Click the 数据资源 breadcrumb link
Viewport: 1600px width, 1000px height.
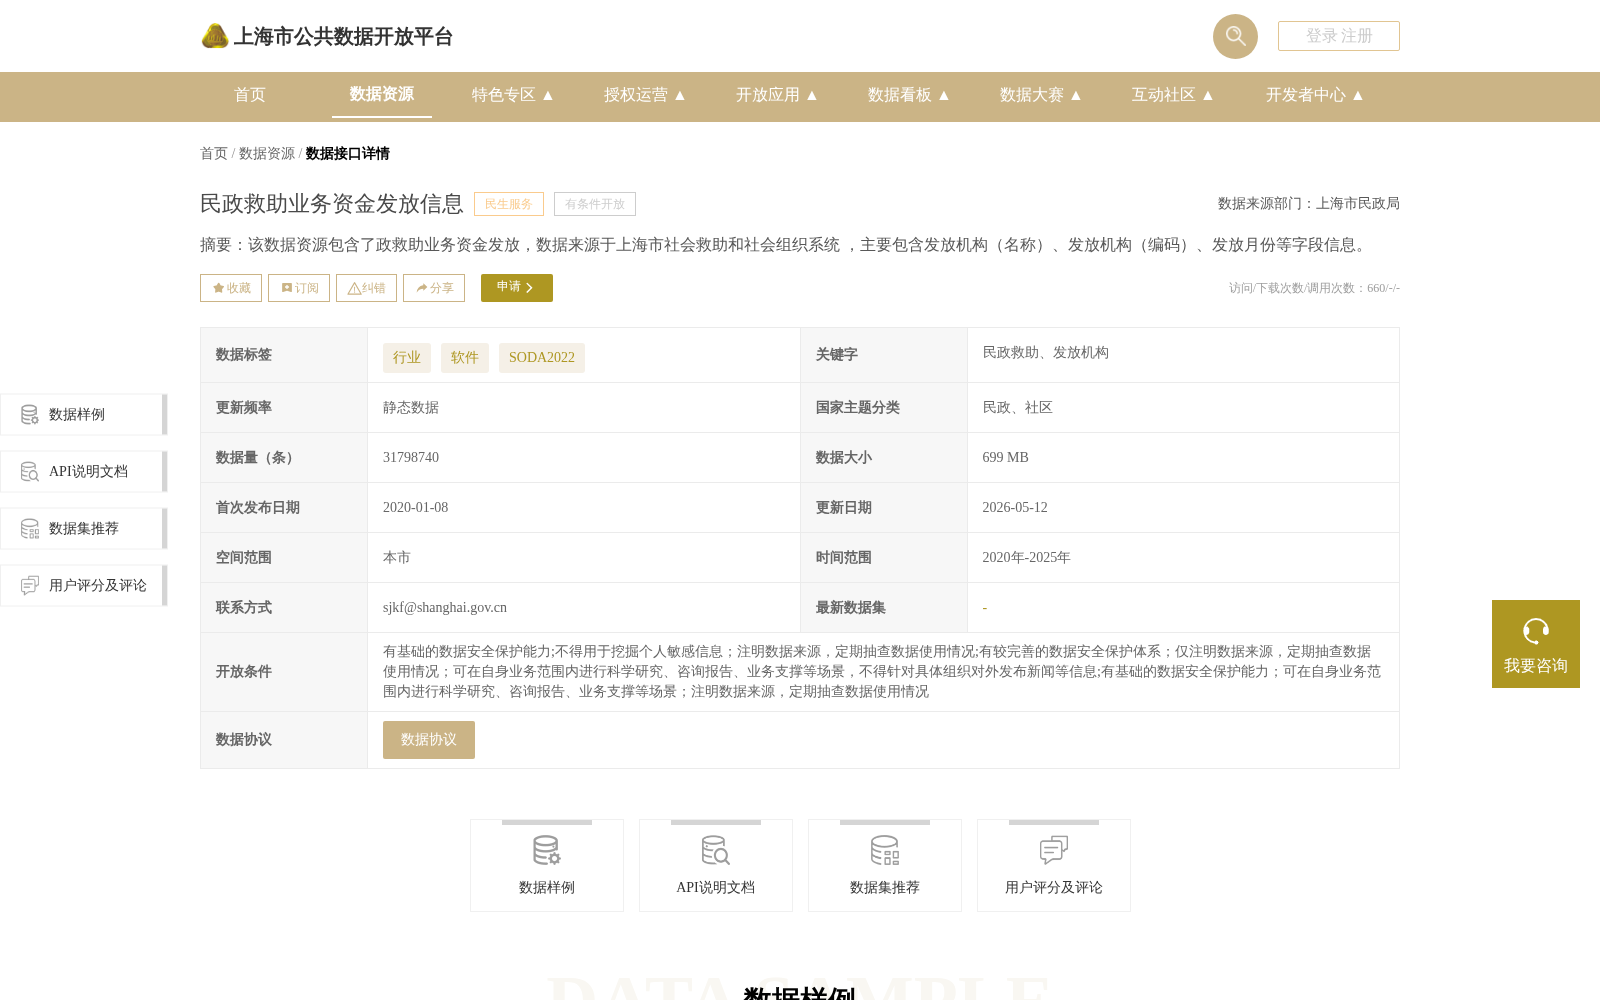267,154
